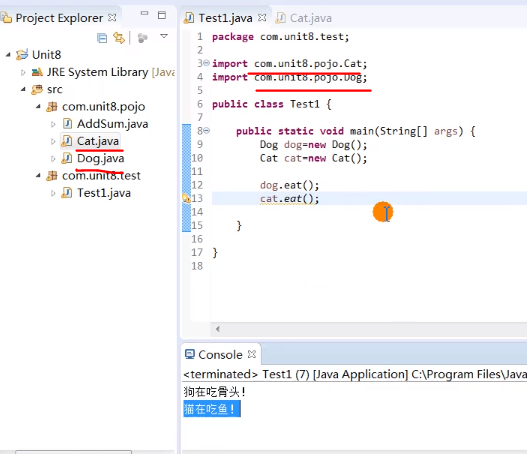The image size is (527, 454).
Task: Expand the Test1.java tree arrow
Action: click(x=53, y=193)
